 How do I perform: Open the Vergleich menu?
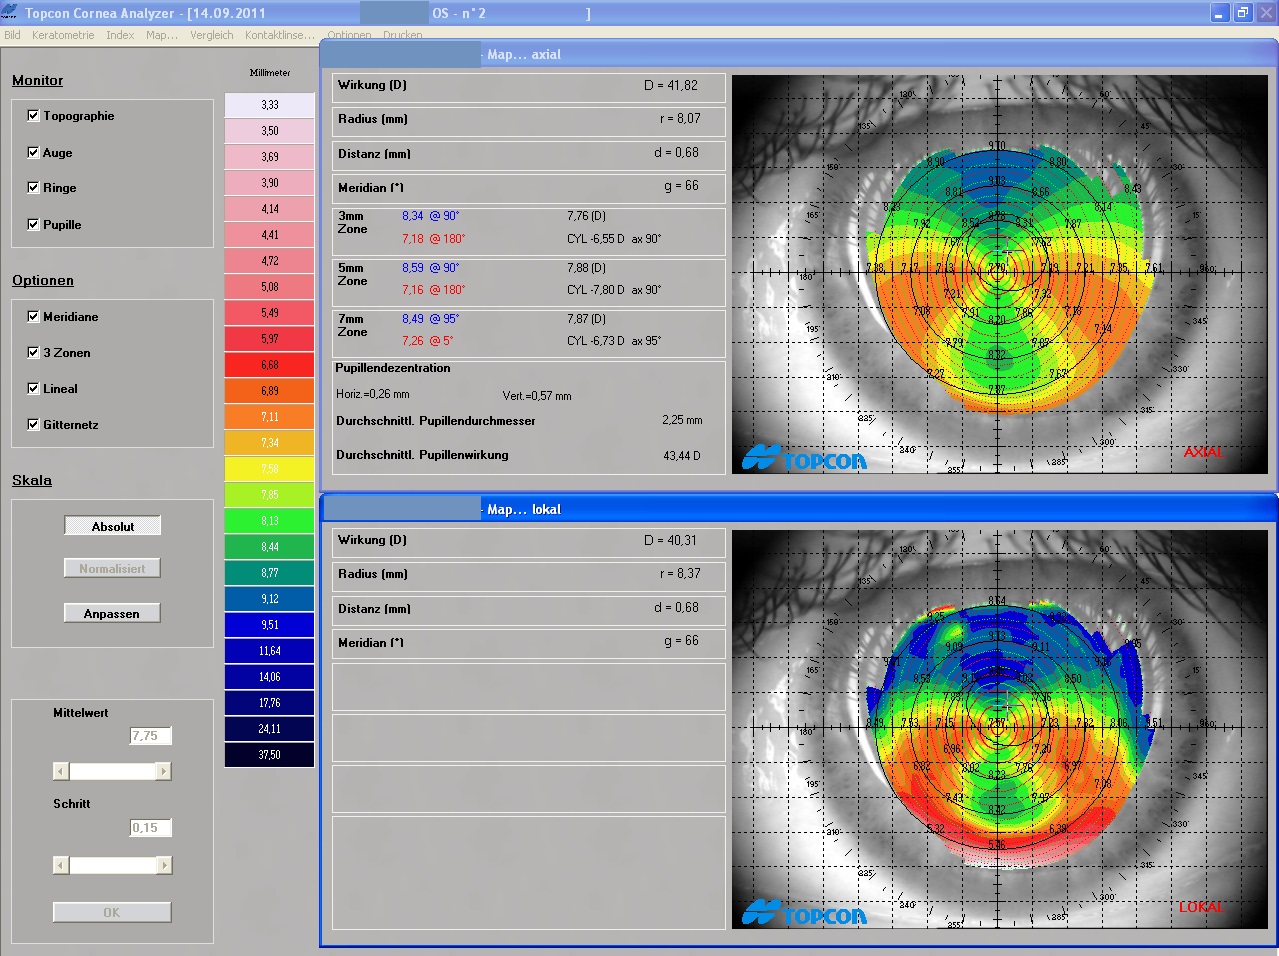point(211,35)
